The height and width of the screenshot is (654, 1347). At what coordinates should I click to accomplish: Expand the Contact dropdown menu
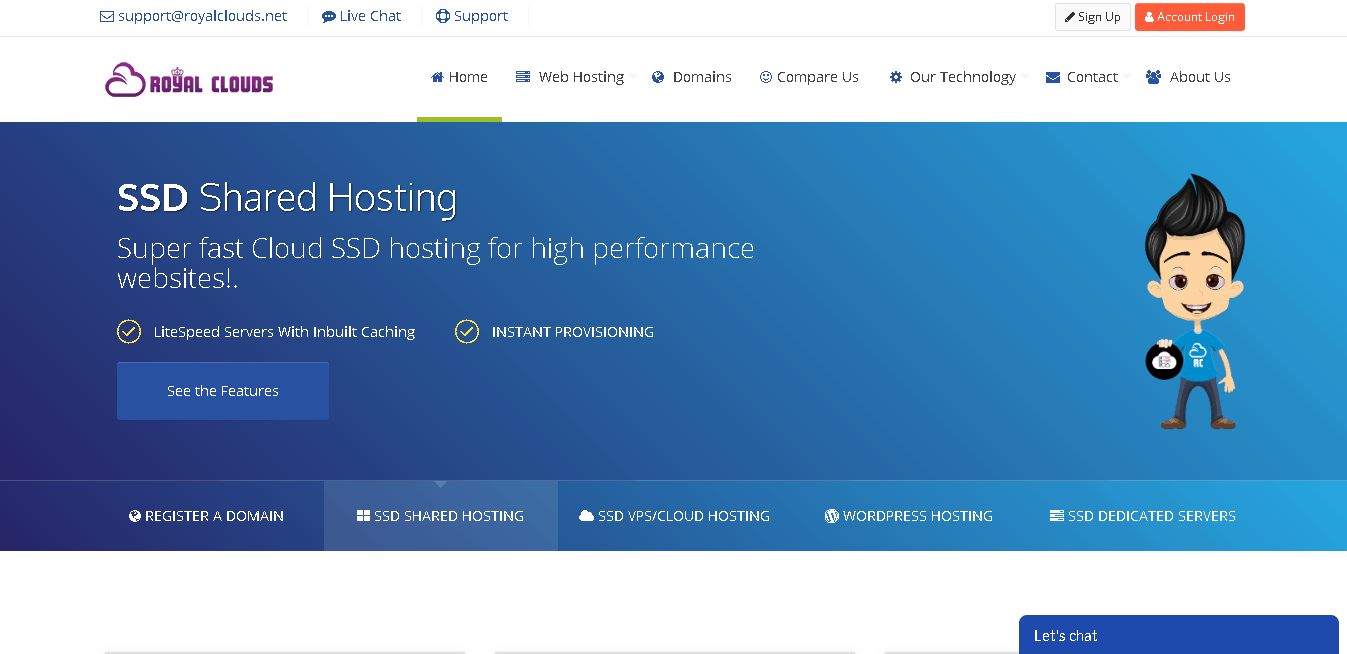coord(1088,77)
